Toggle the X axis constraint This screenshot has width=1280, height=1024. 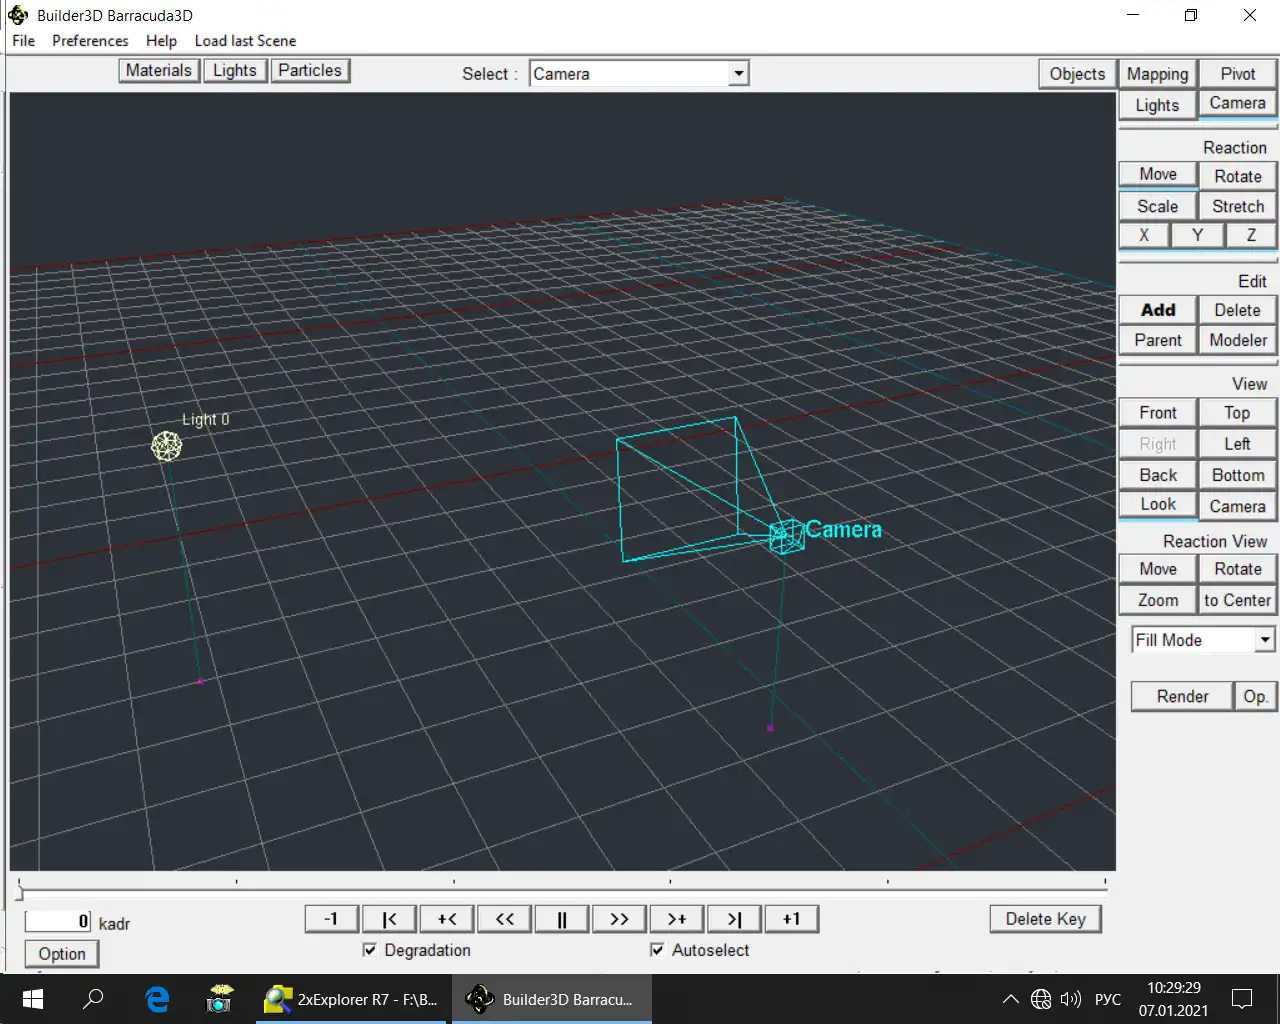pos(1144,235)
